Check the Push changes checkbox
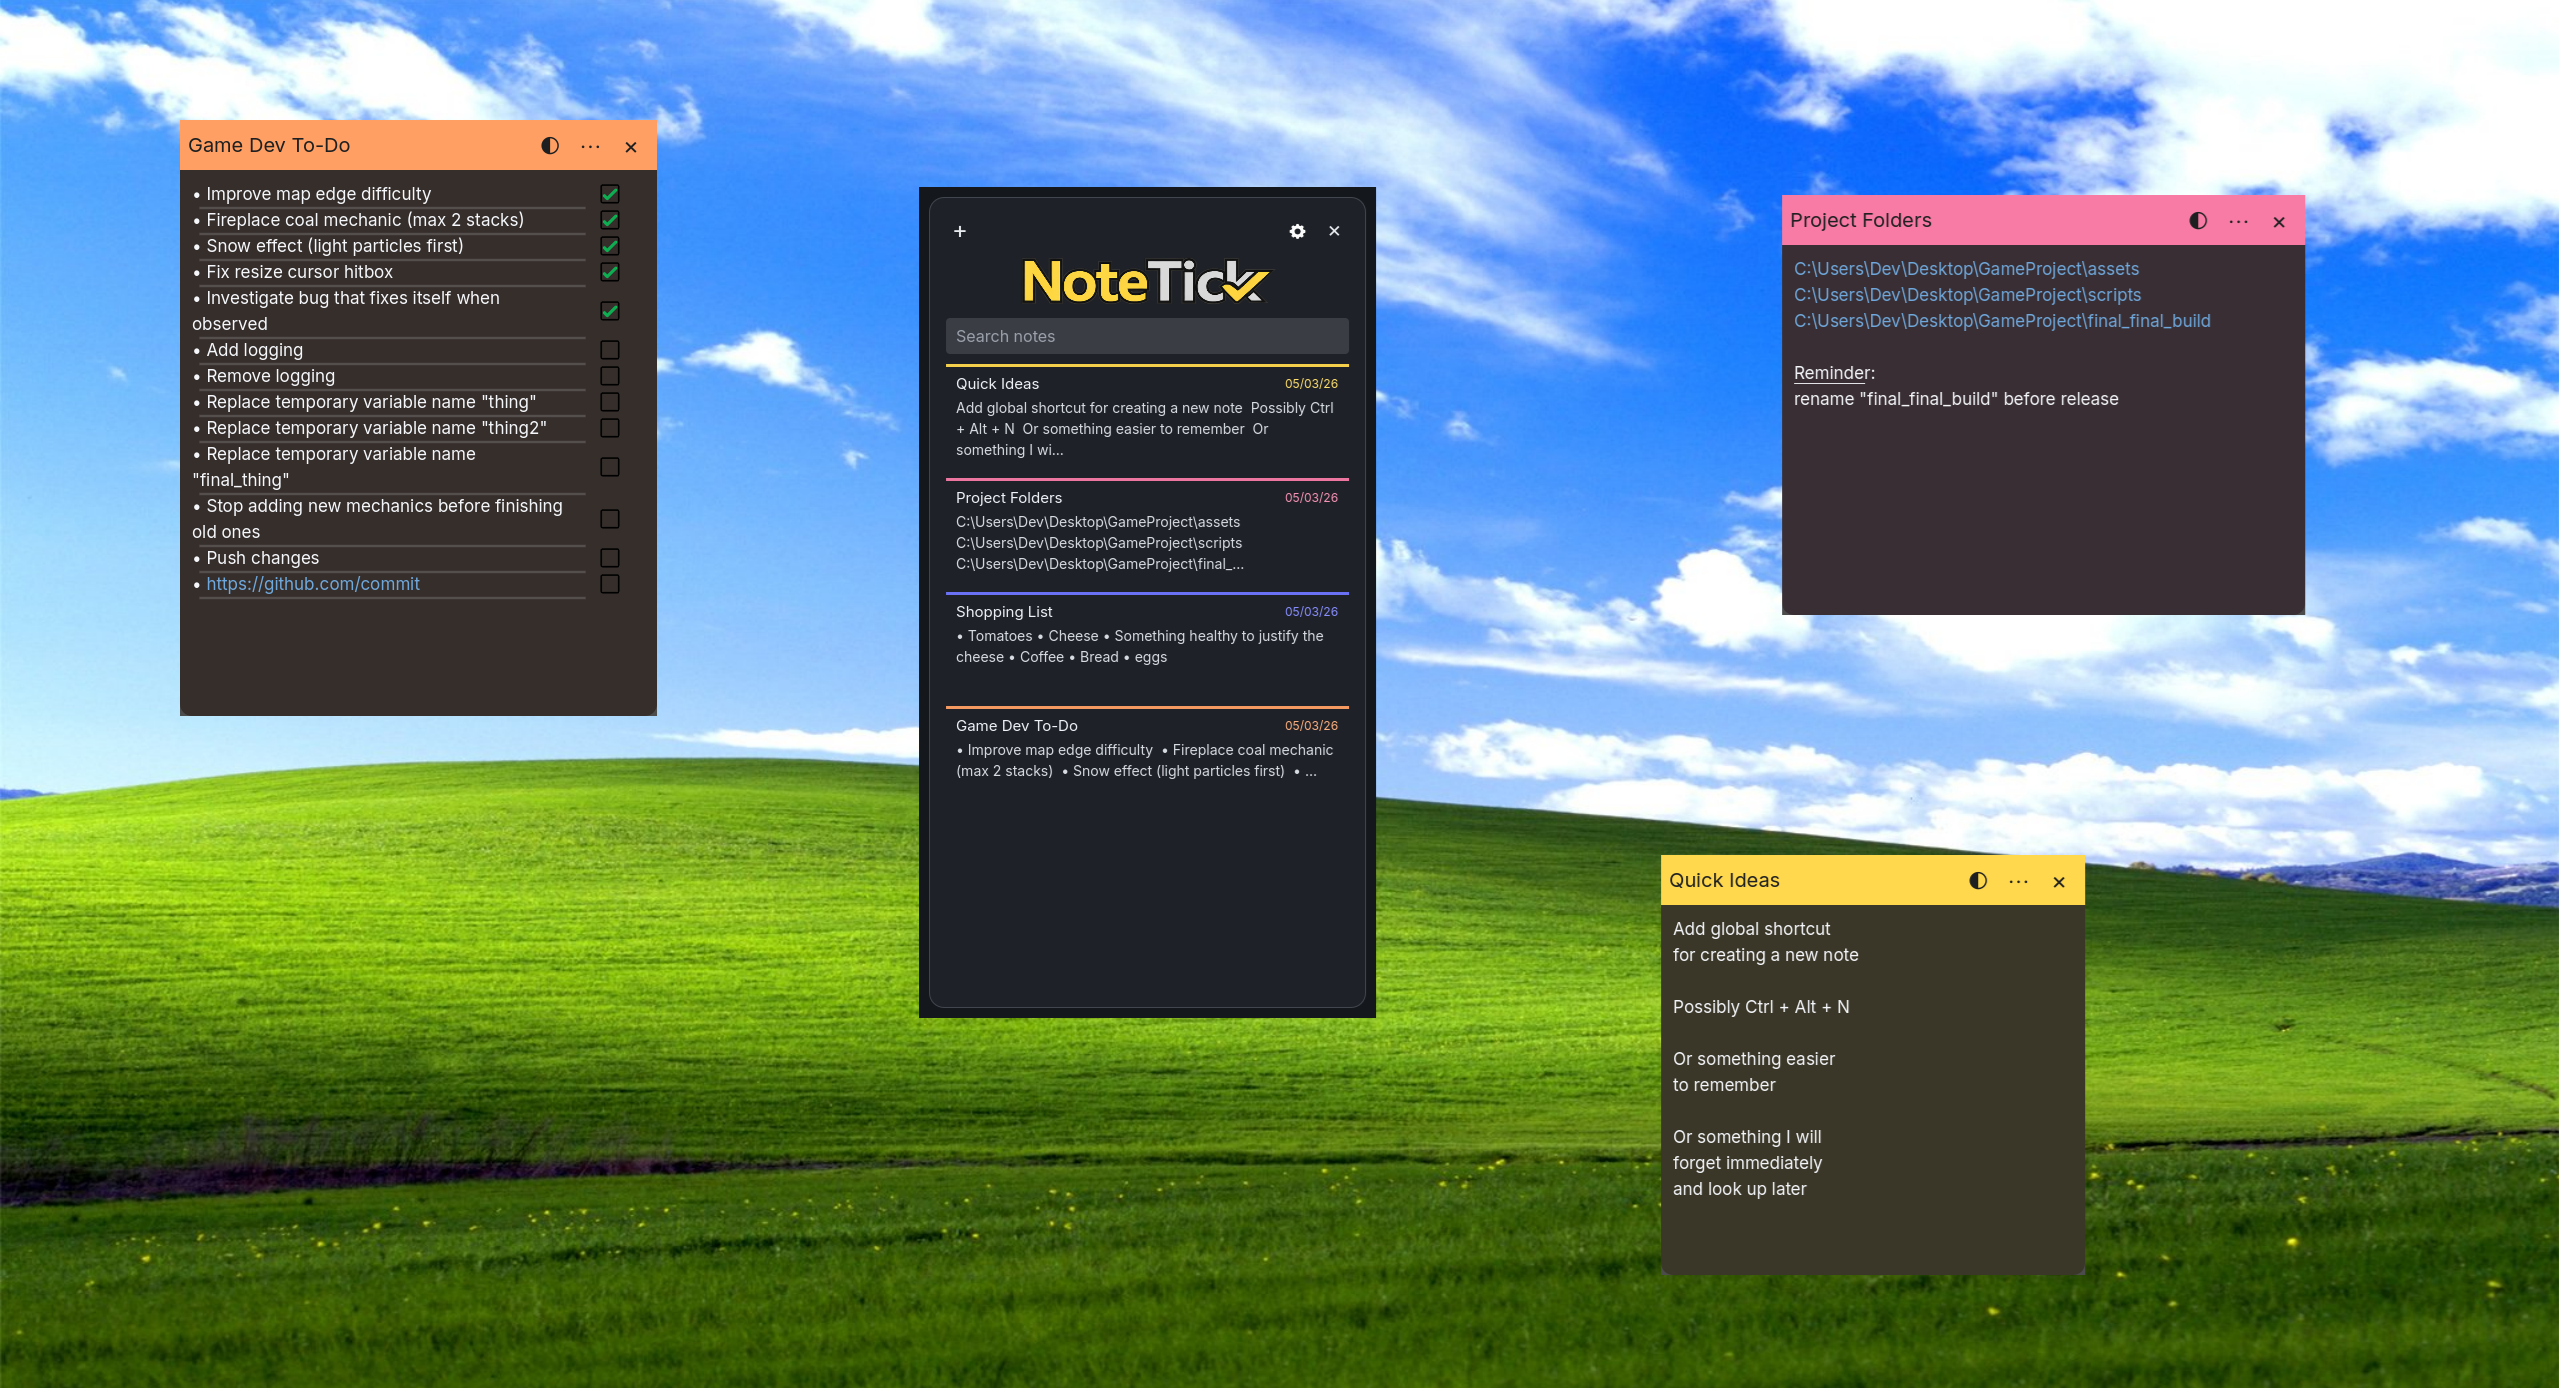2559x1388 pixels. (x=610, y=558)
